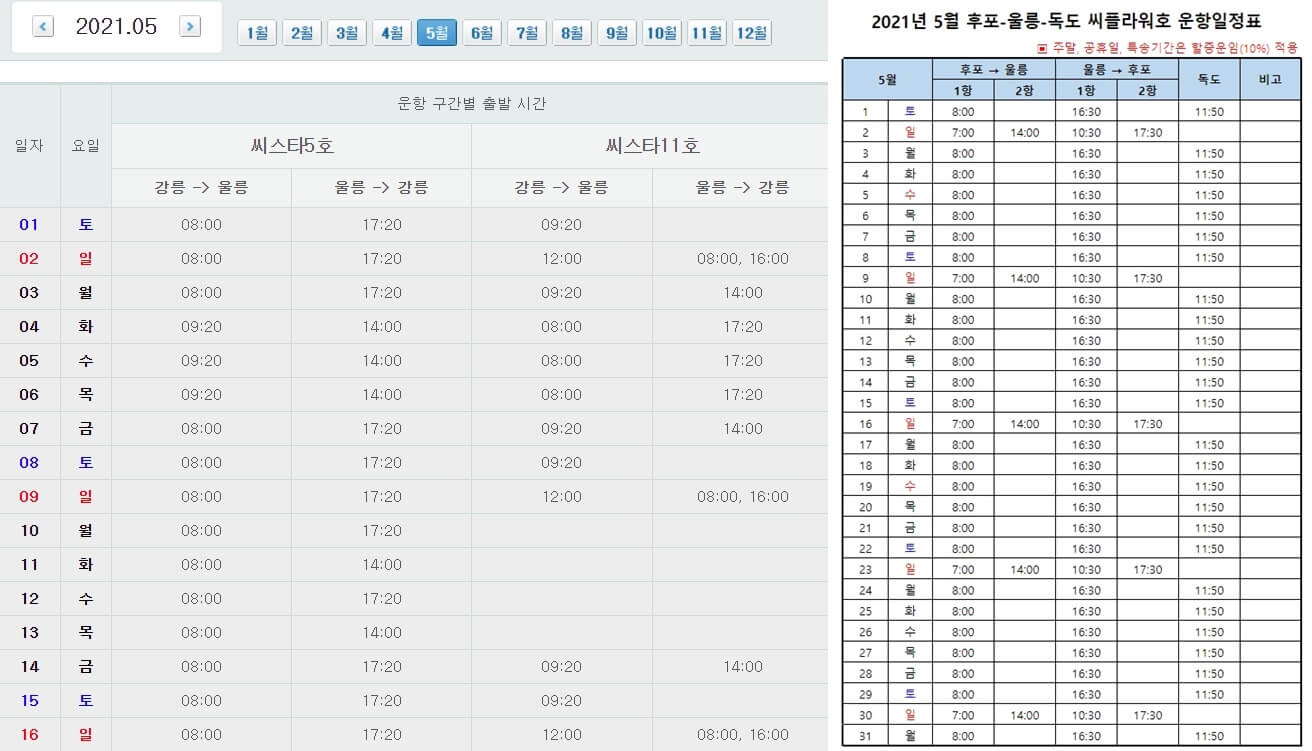The height and width of the screenshot is (751, 1312).
Task: Open the 11월 month tab
Action: click(x=707, y=33)
